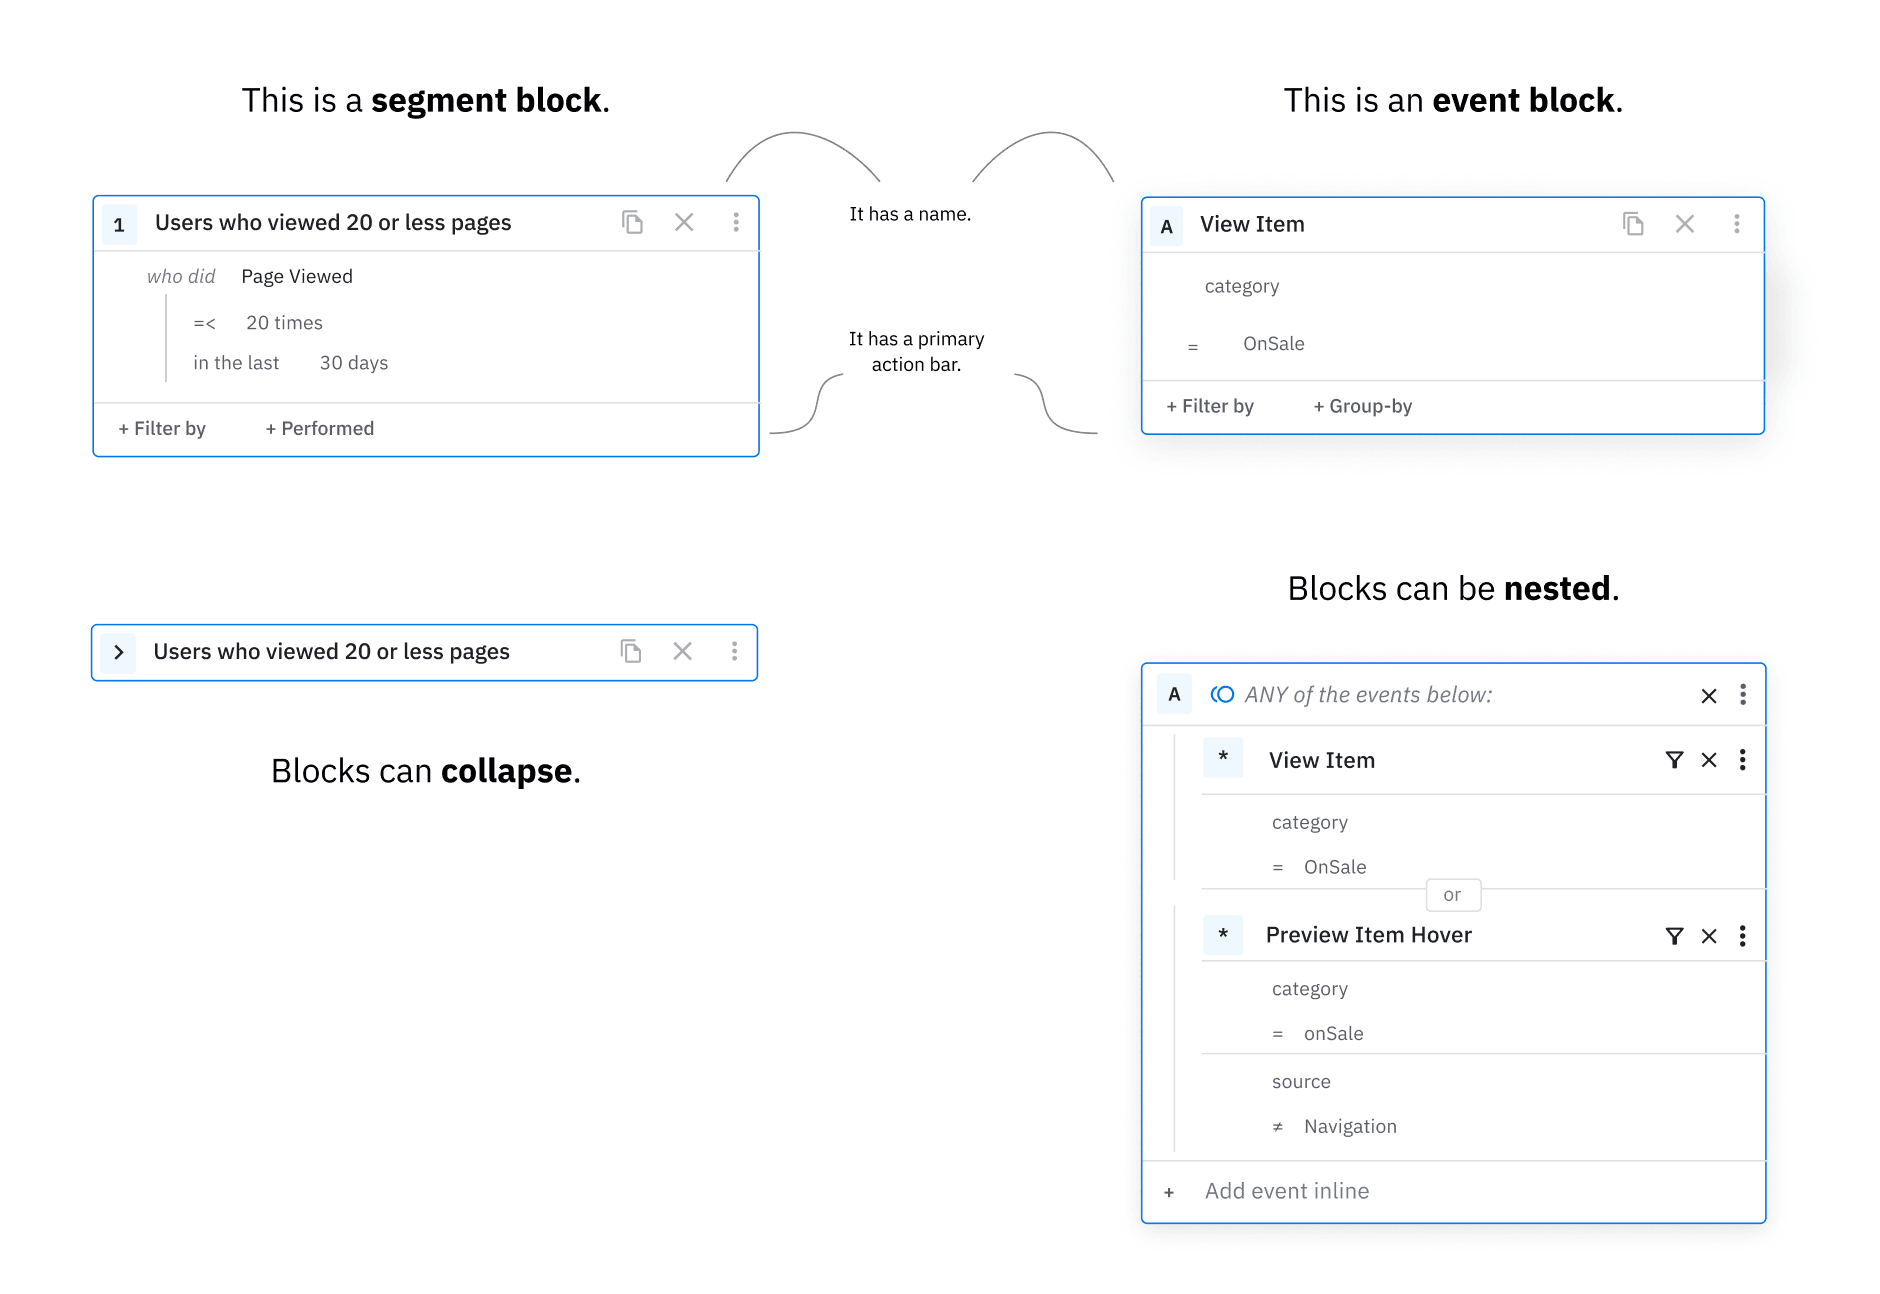This screenshot has height=1294, width=1880.
Task: Click + Group-by on the View Item block
Action: (x=1362, y=406)
